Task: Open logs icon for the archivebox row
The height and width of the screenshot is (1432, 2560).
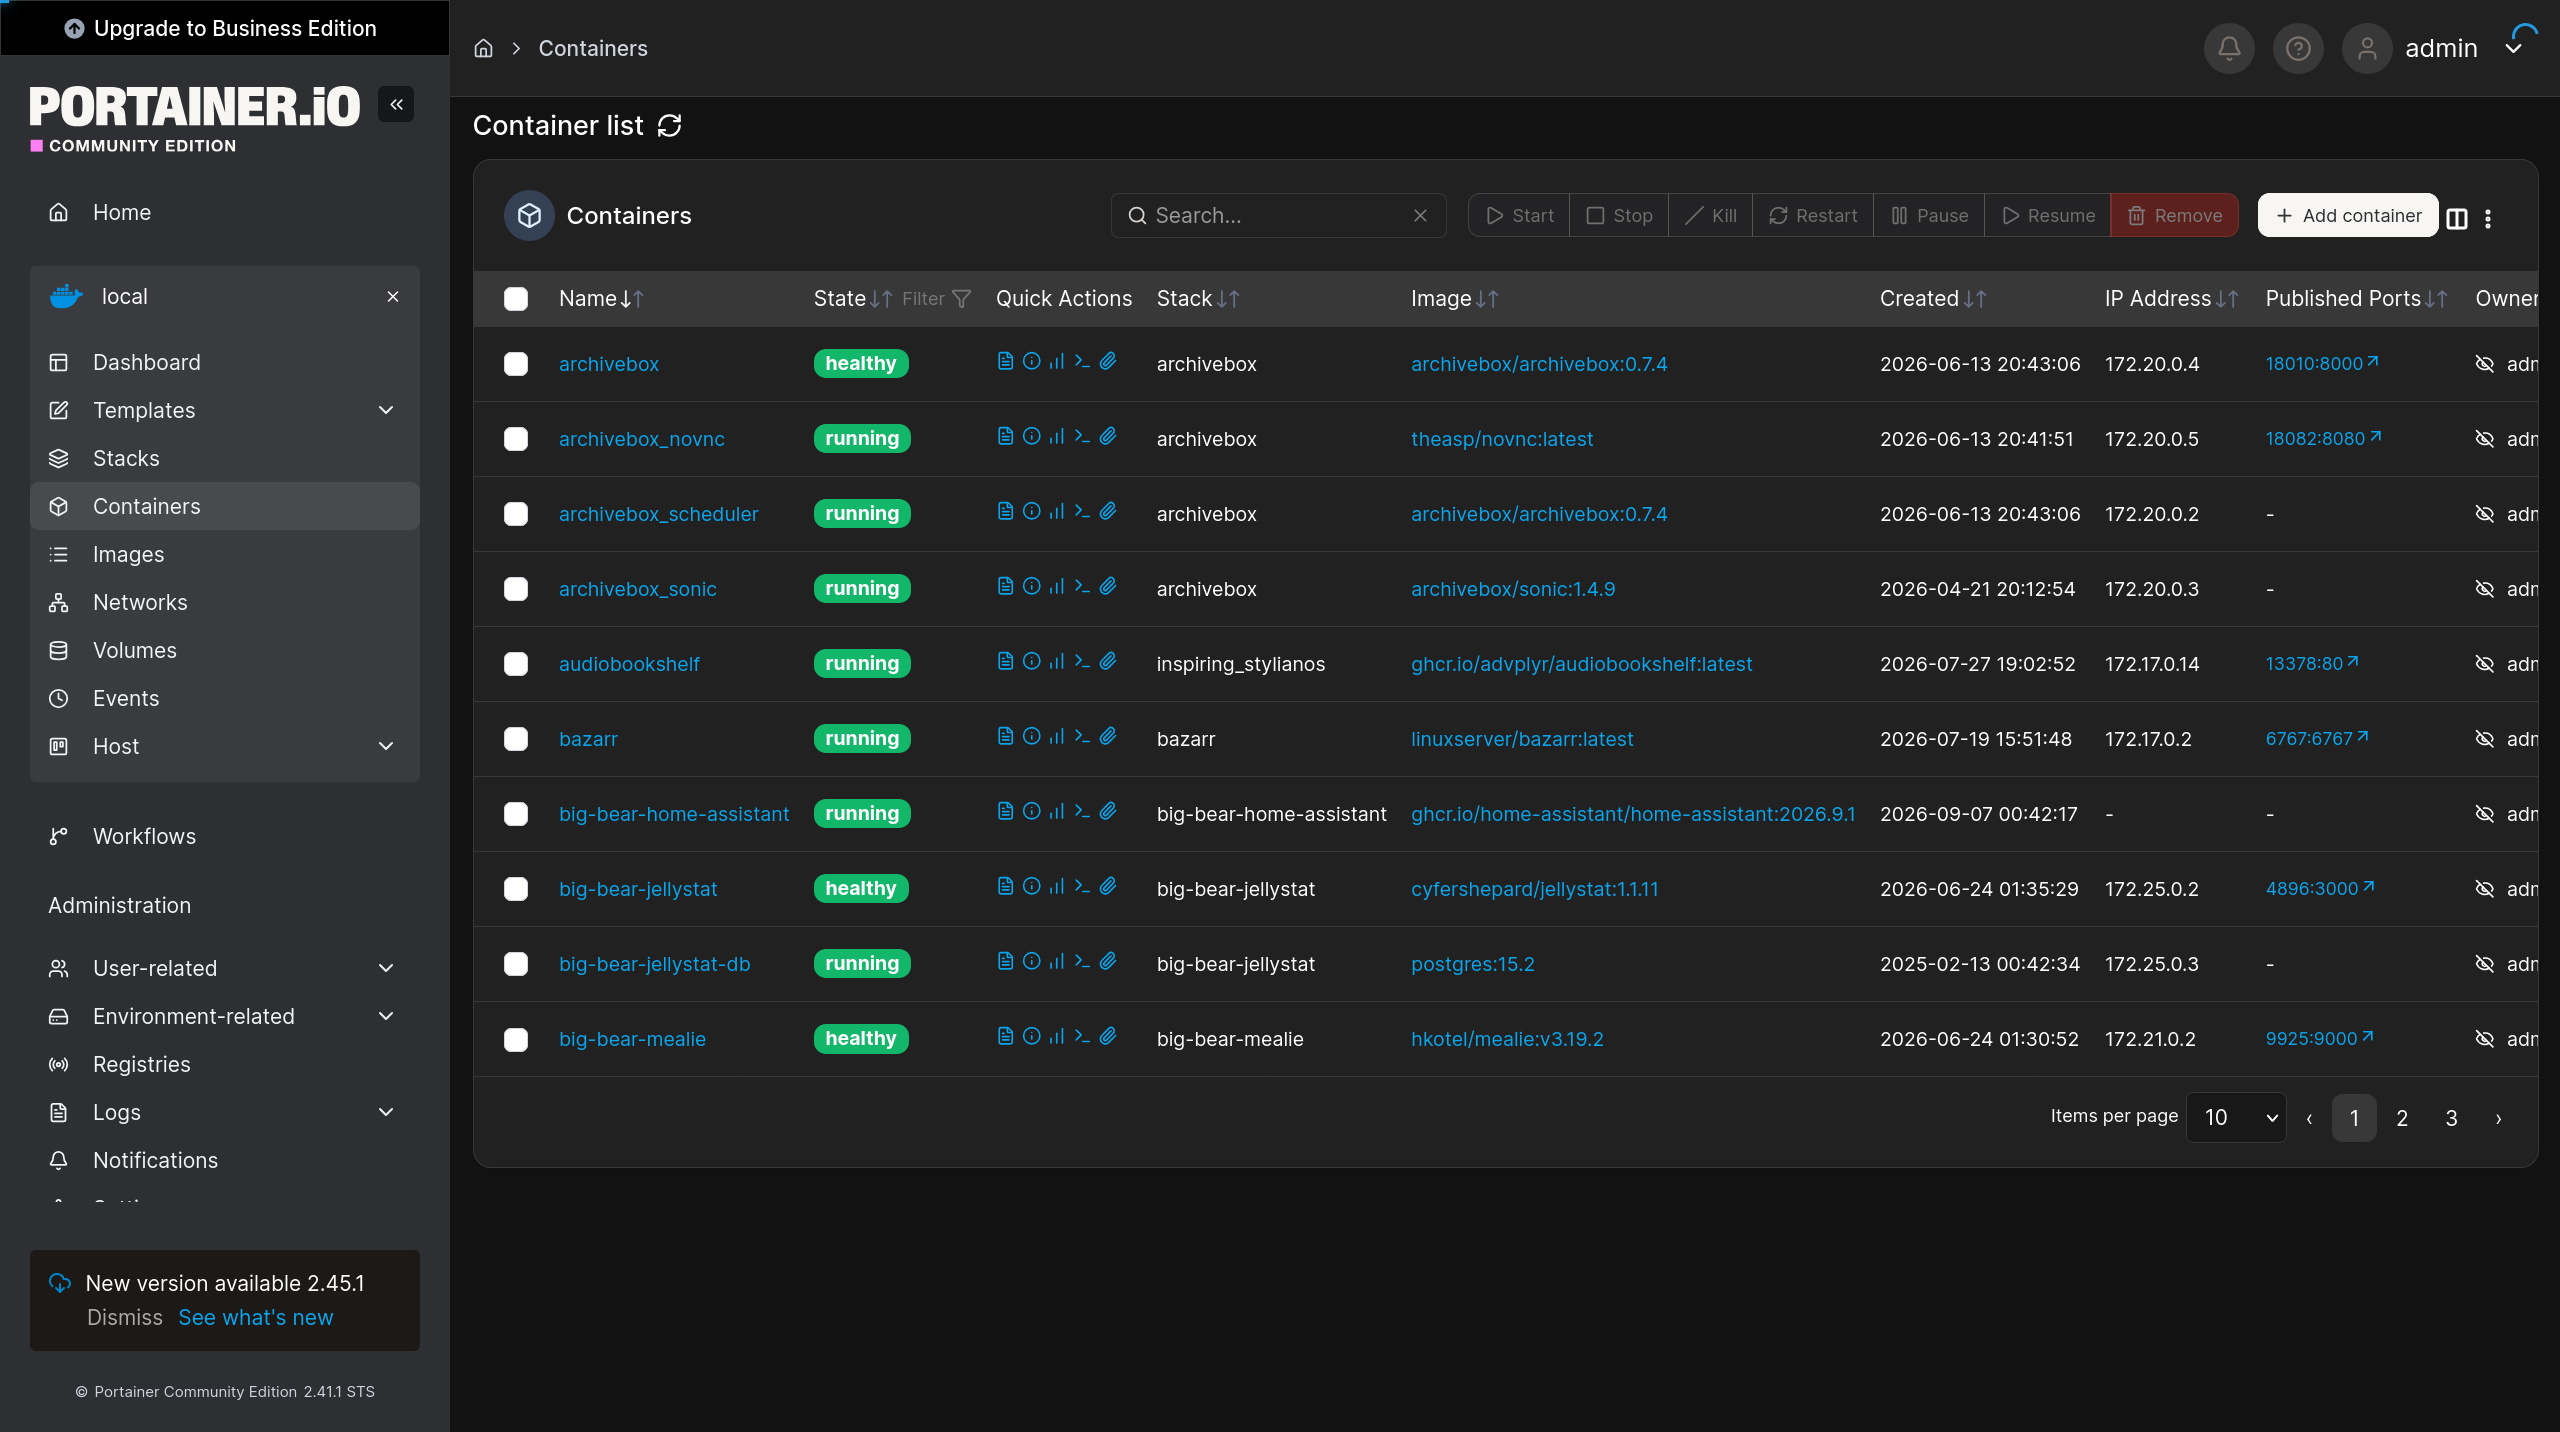Action: click(1005, 361)
